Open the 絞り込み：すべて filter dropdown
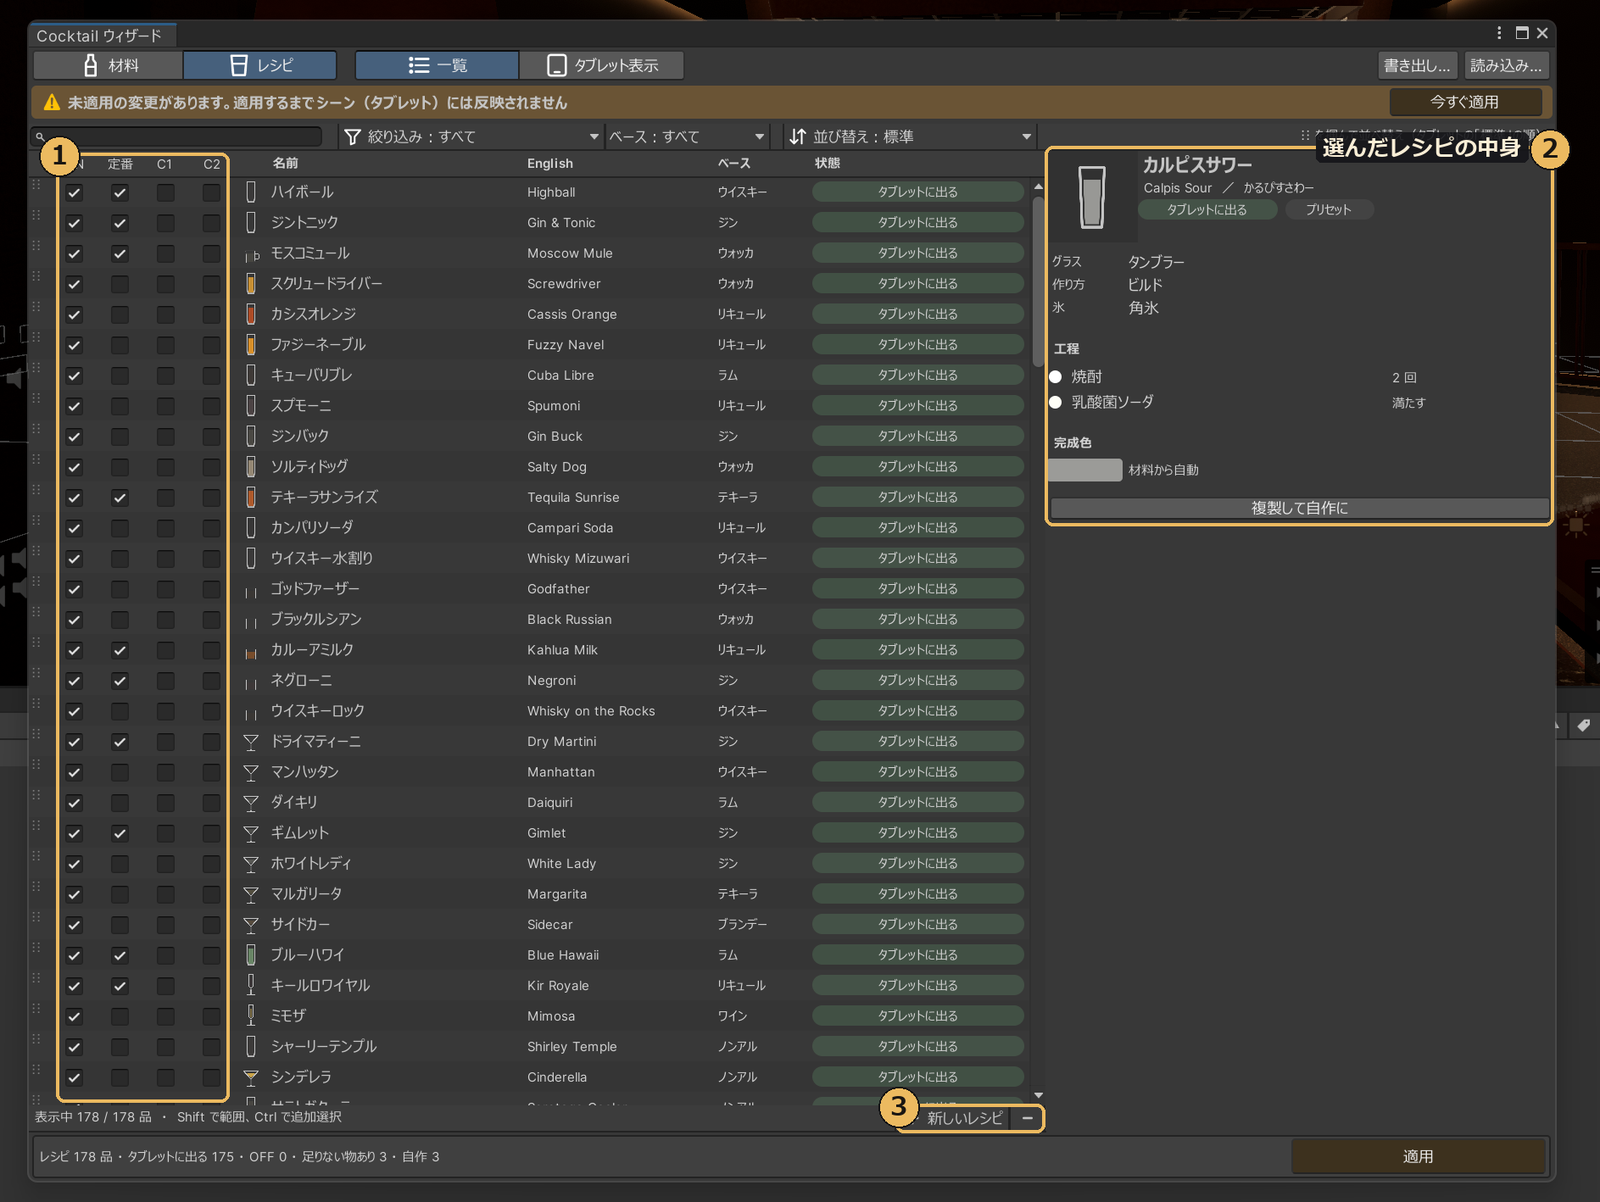 pos(471,136)
